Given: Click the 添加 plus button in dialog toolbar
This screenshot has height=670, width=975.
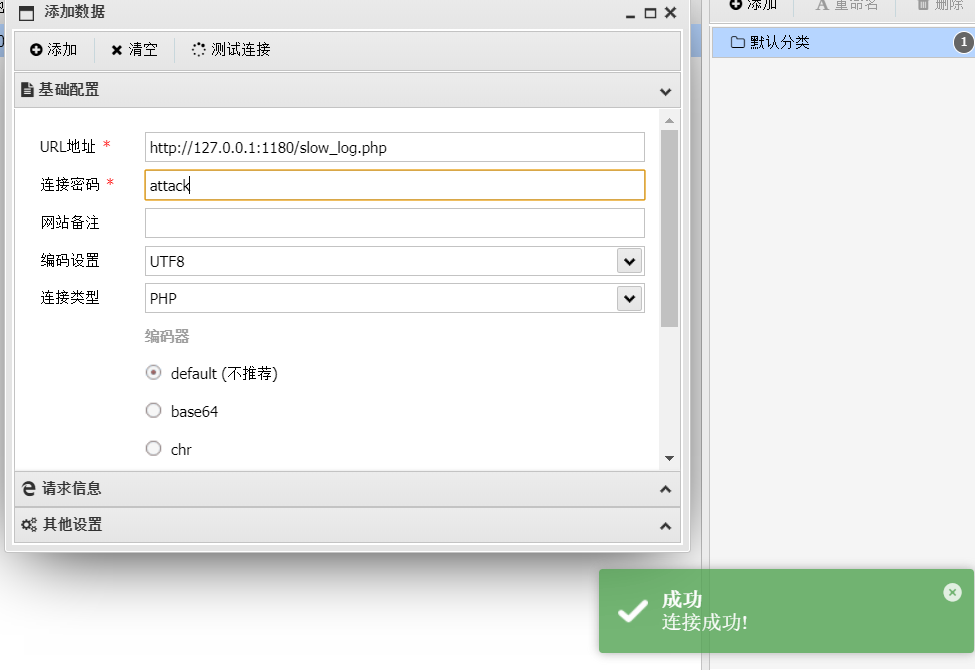Looking at the screenshot, I should tap(53, 50).
